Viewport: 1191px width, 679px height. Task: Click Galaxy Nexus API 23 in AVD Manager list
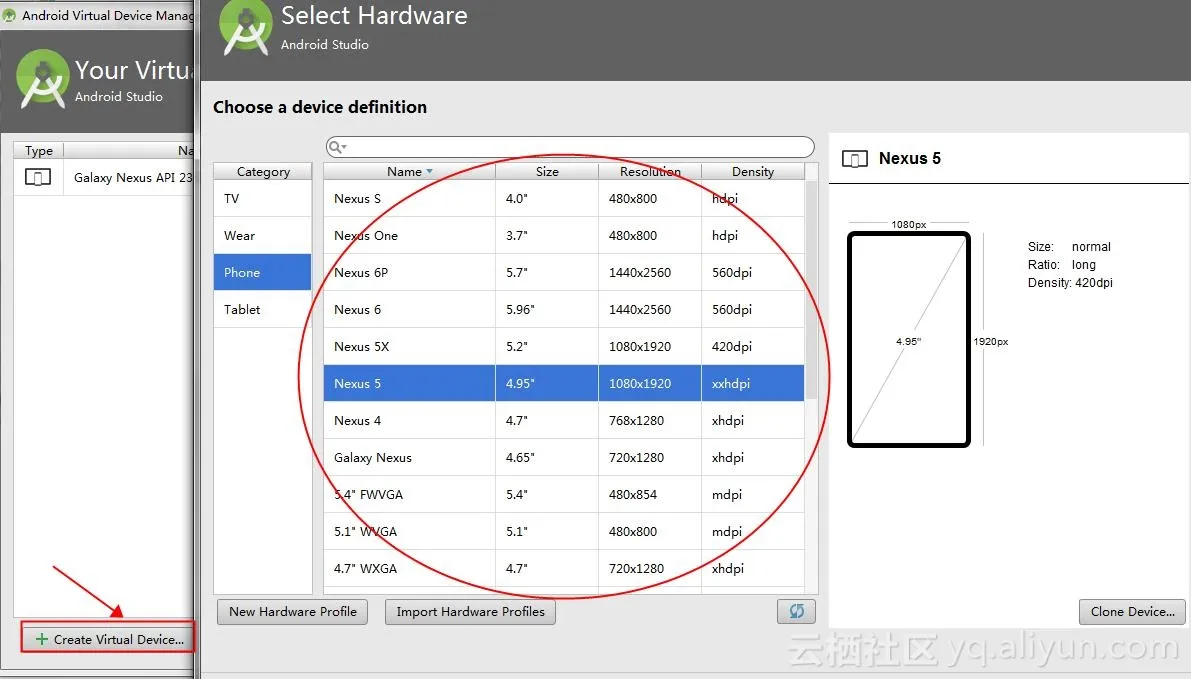tap(133, 178)
